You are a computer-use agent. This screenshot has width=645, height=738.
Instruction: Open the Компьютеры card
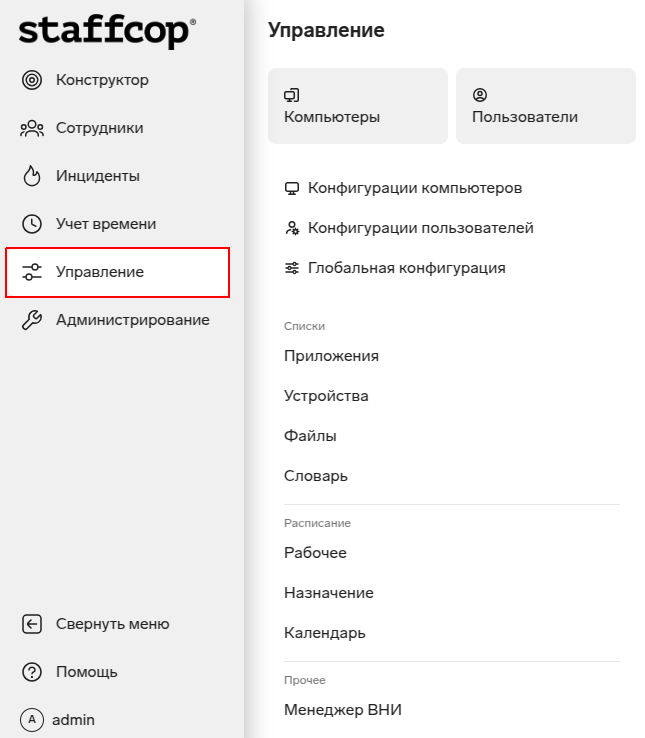(357, 106)
